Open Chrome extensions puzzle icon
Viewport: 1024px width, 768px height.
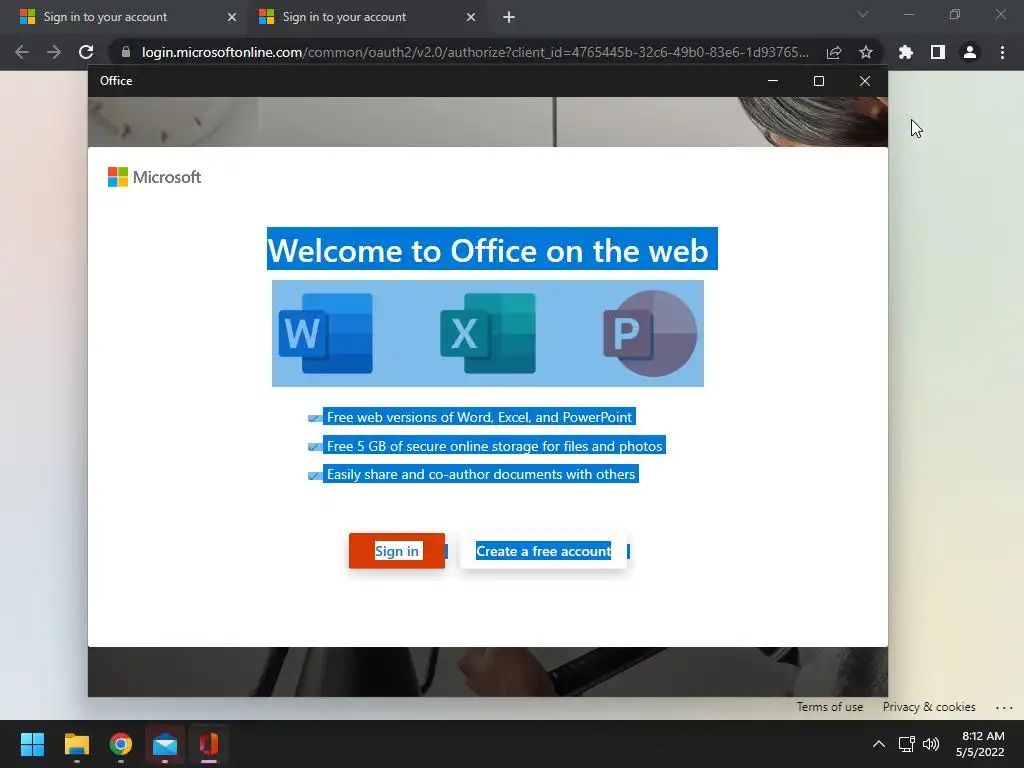click(906, 52)
